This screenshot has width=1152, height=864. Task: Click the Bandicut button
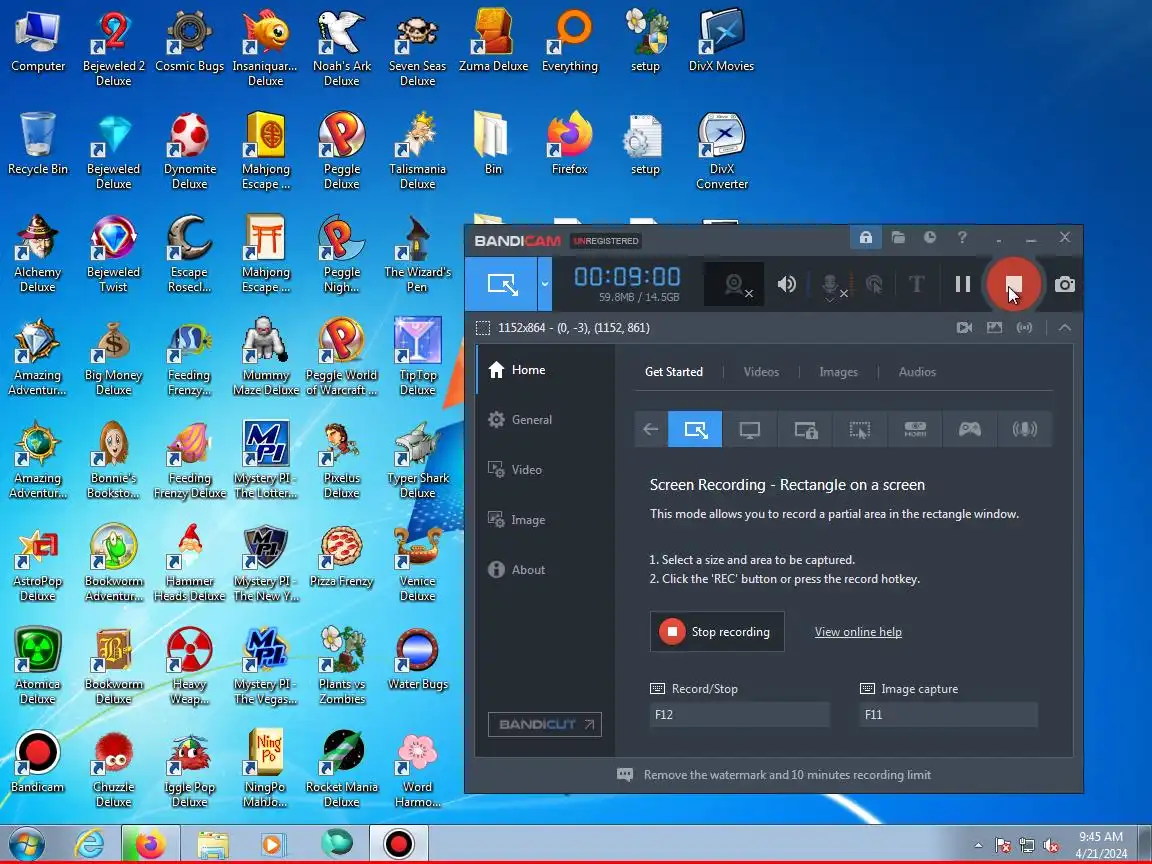tap(544, 724)
